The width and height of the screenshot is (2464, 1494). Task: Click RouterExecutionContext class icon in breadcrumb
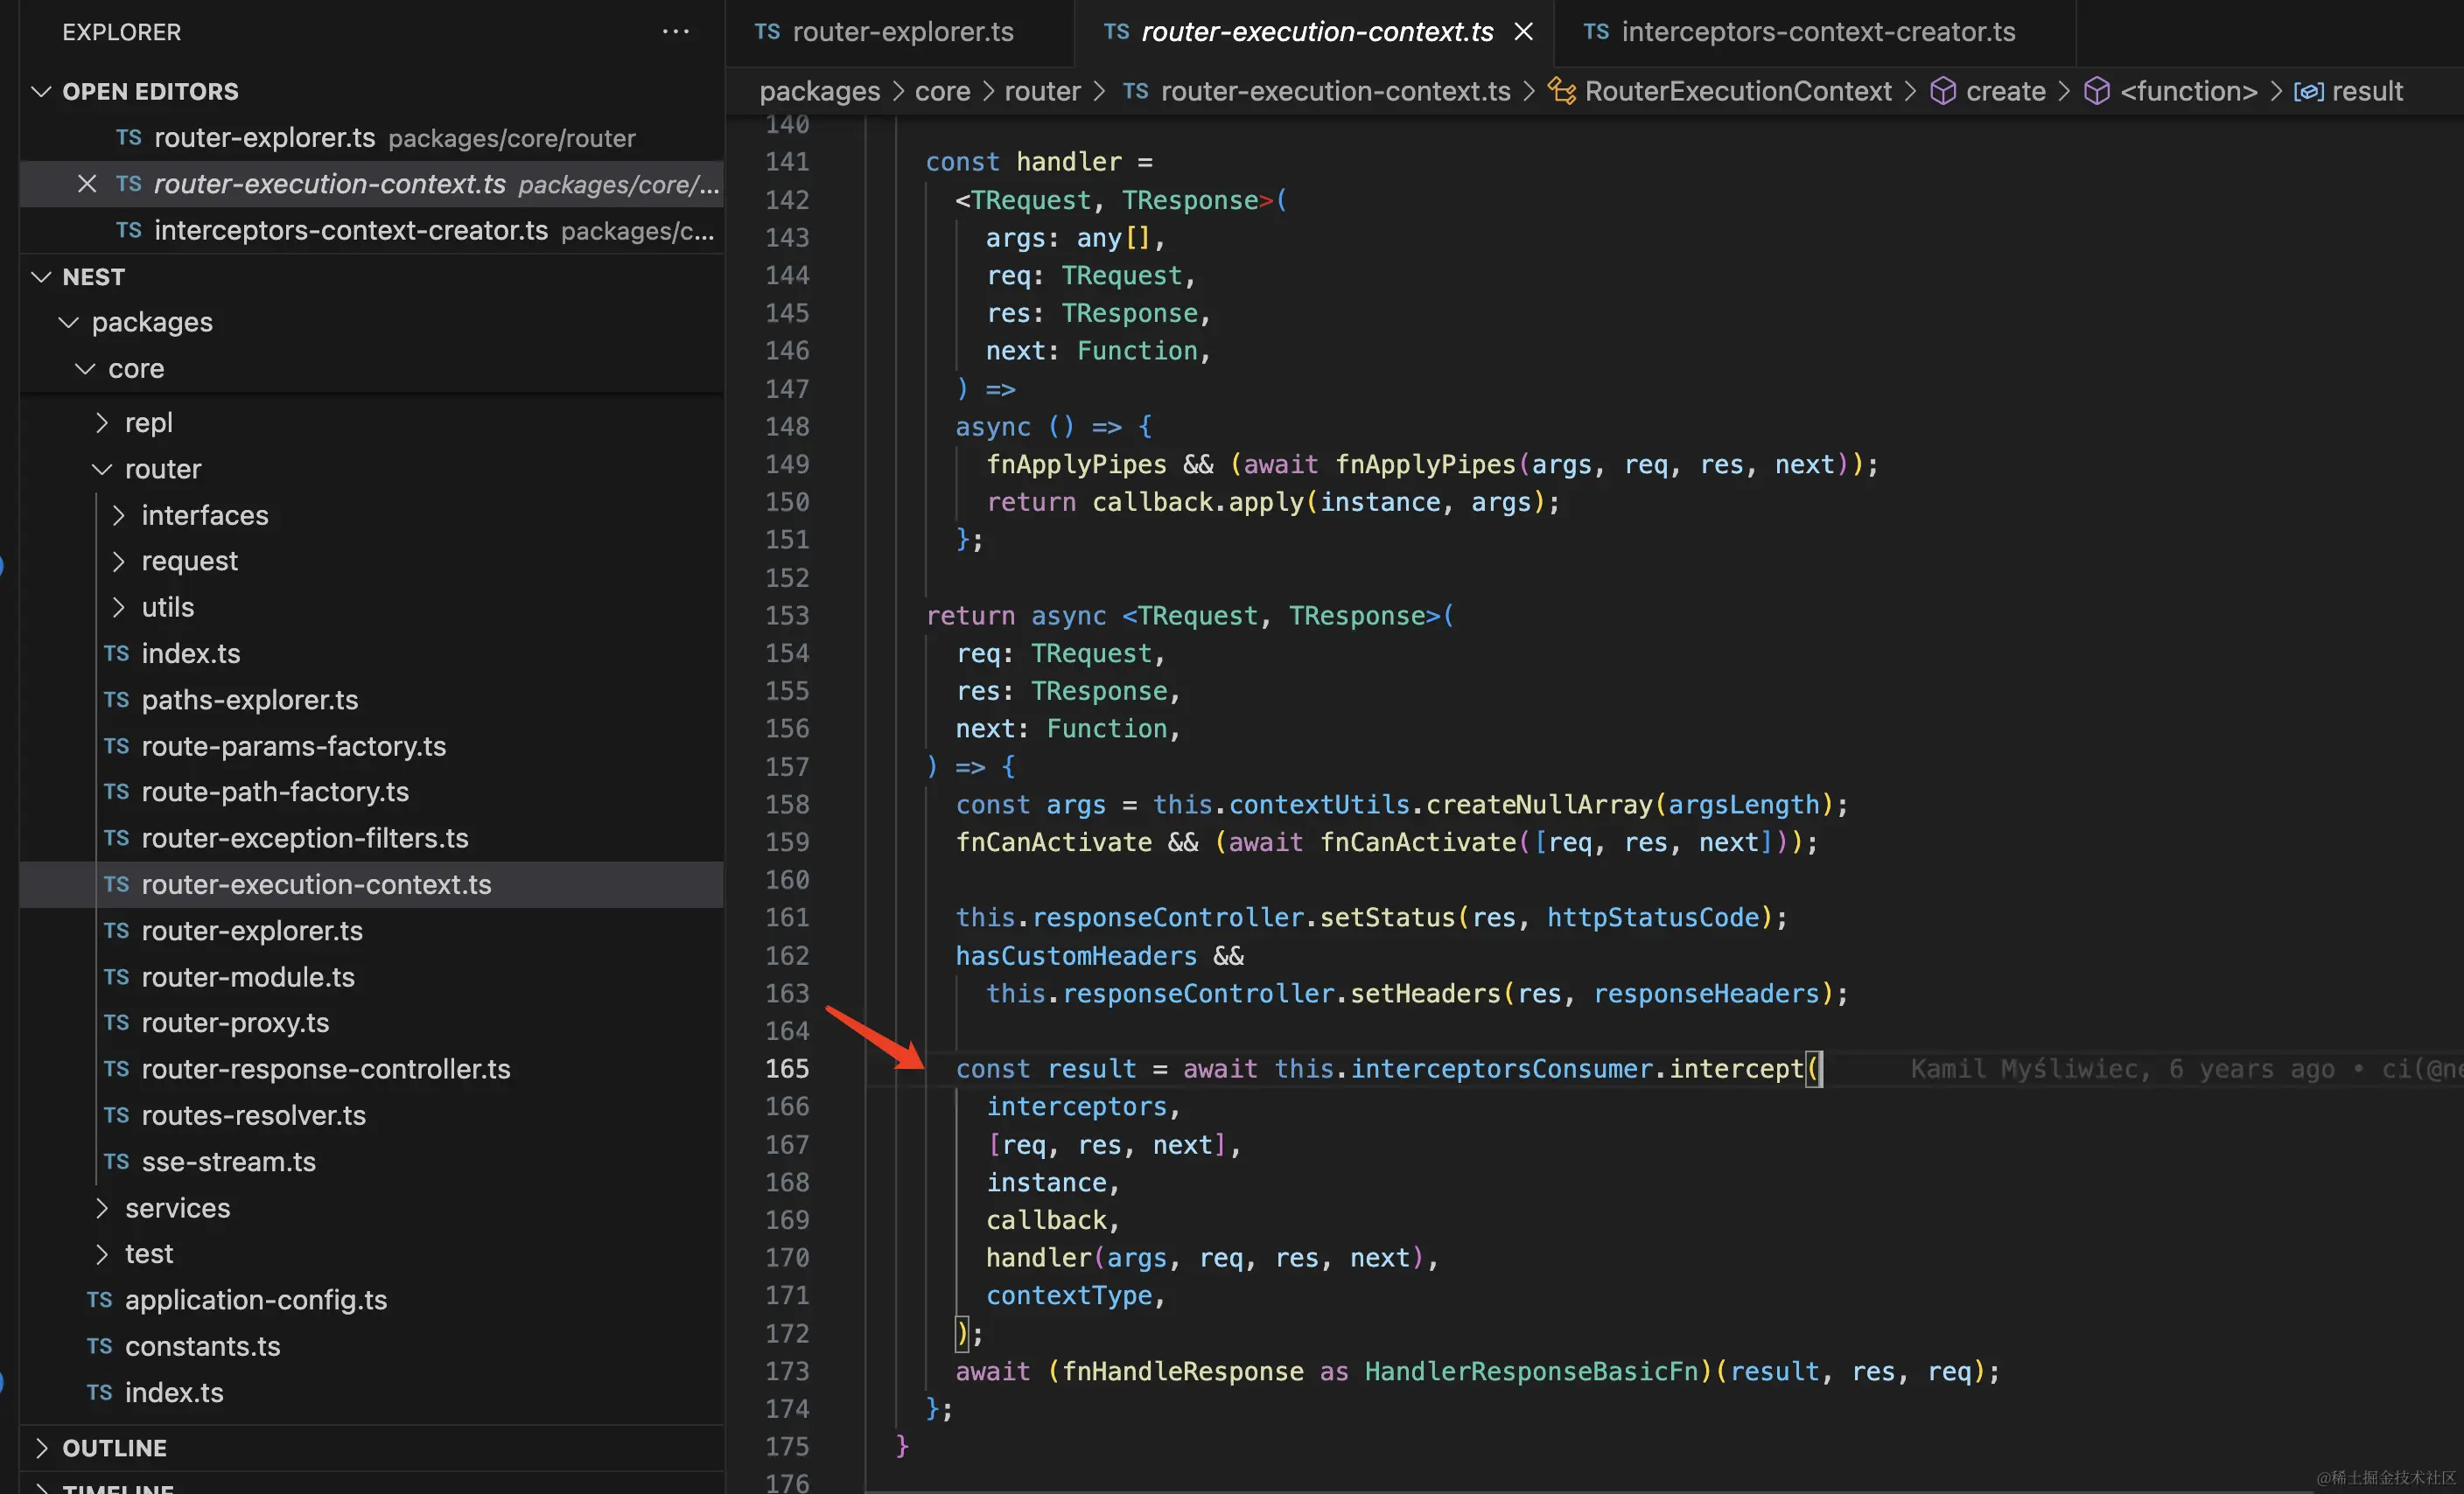[x=1562, y=91]
